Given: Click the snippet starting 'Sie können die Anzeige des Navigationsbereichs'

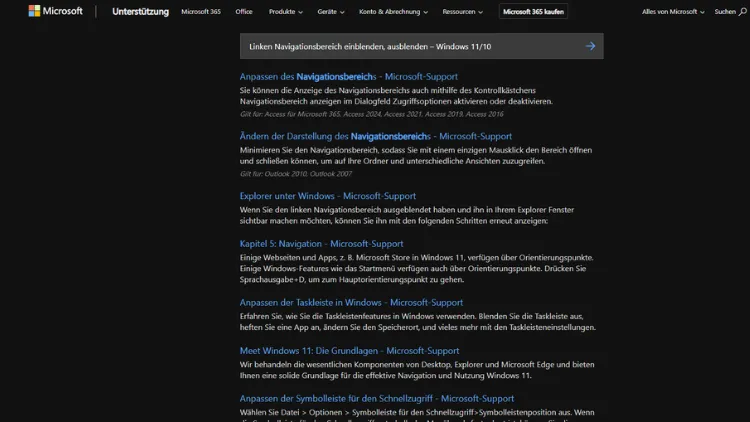Looking at the screenshot, I should (x=396, y=96).
